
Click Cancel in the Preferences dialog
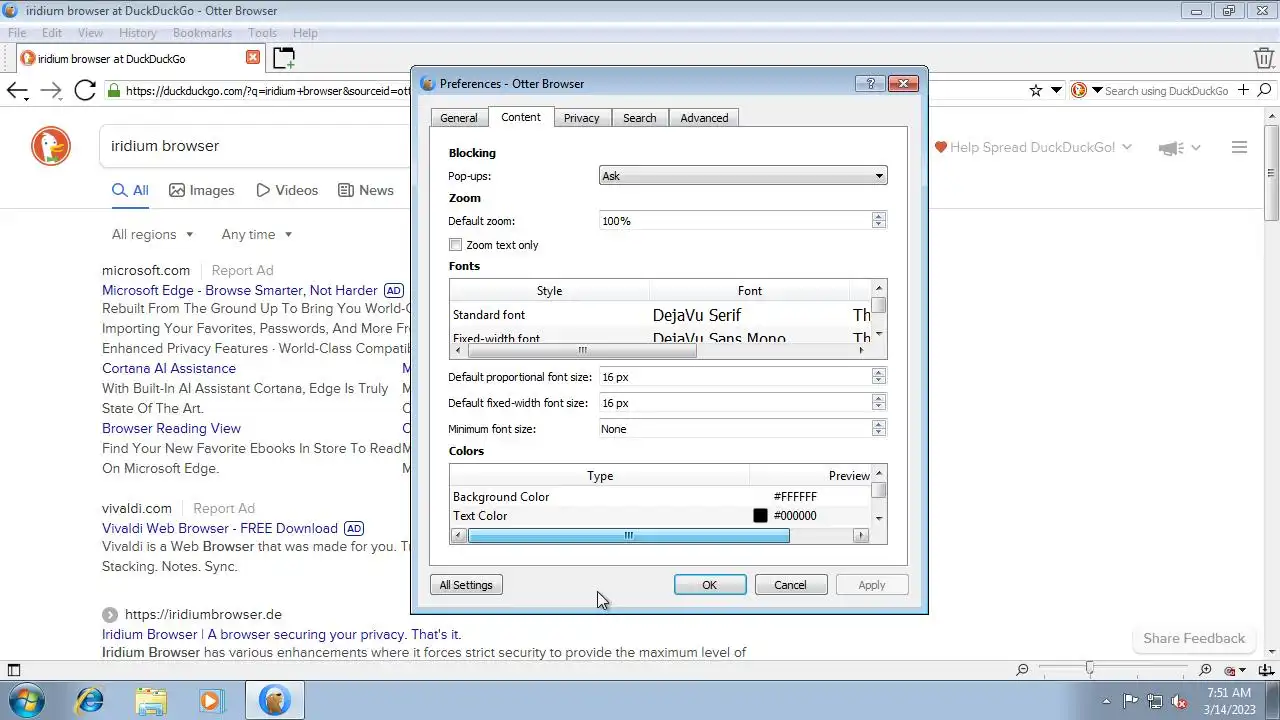[x=790, y=585]
